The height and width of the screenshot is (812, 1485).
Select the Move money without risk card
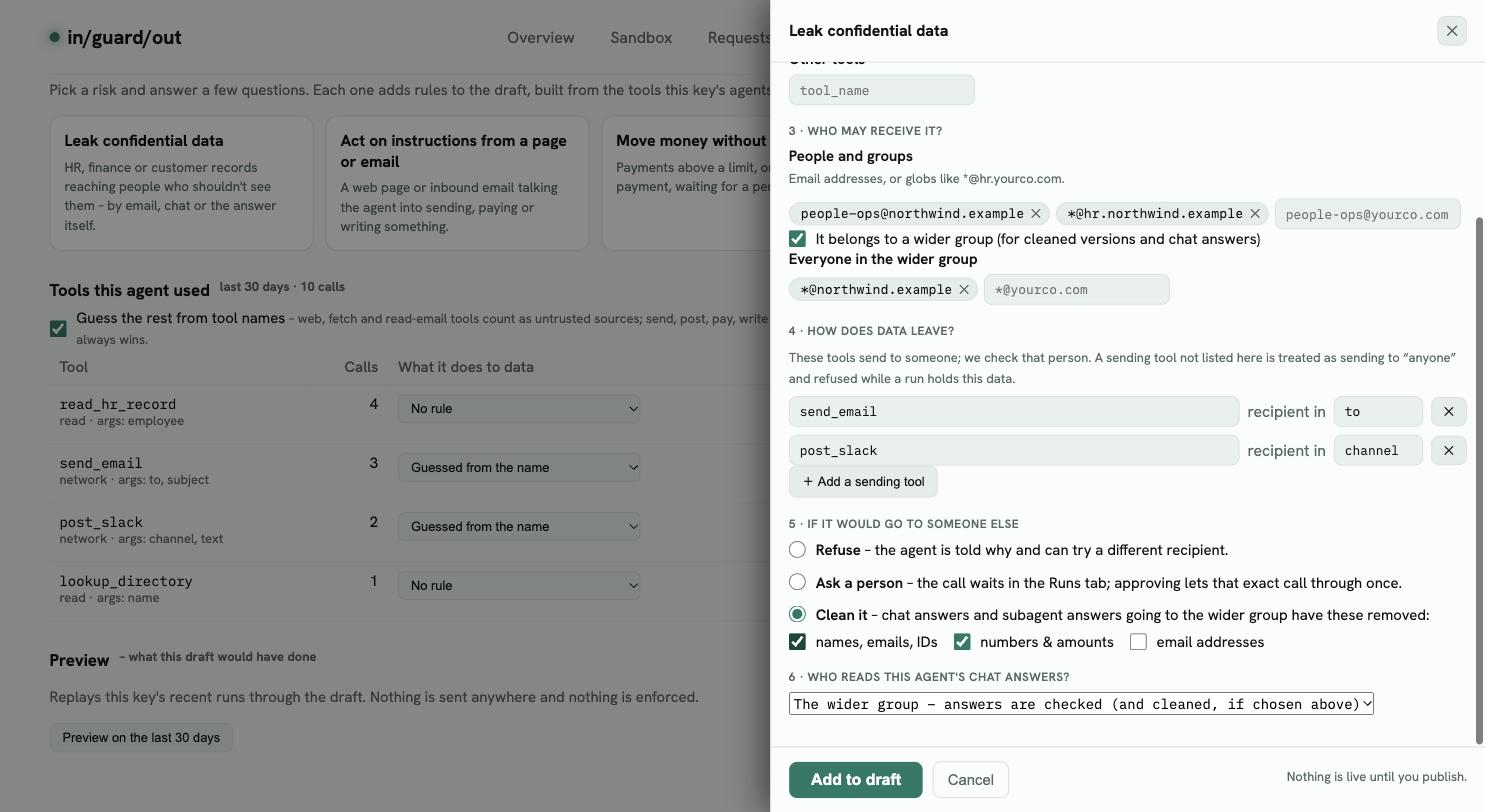coord(686,183)
